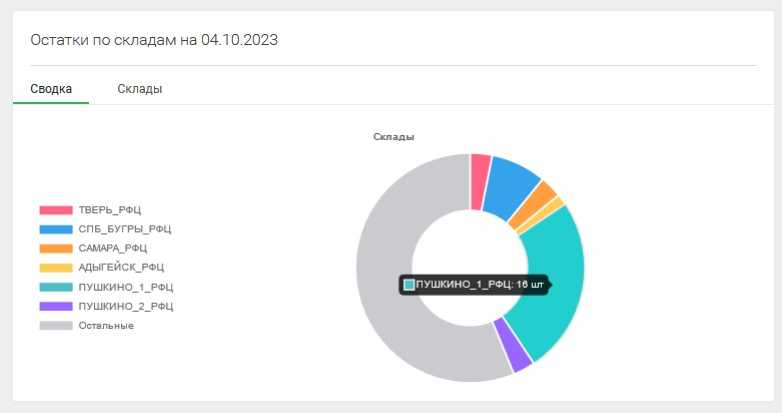The image size is (782, 413).
Task: Click the red ТВЕРЬ_РФЦ legend swatch
Action: pyautogui.click(x=56, y=210)
